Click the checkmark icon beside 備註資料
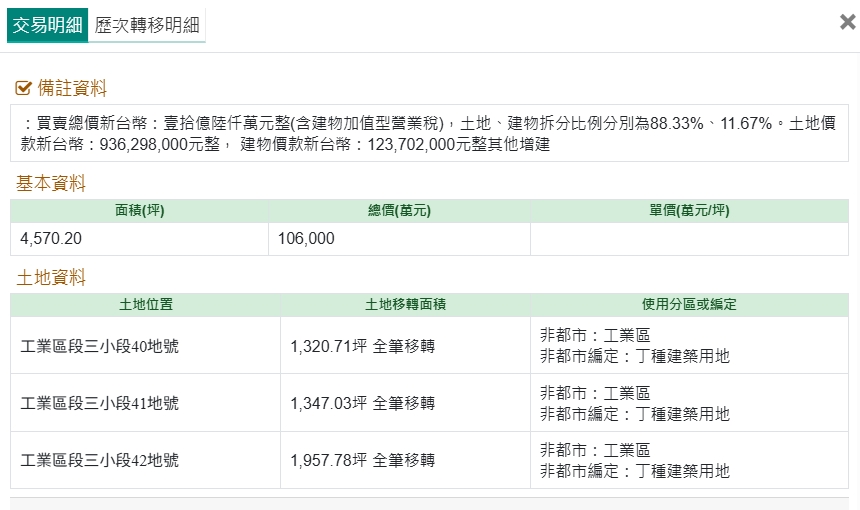 [24, 89]
